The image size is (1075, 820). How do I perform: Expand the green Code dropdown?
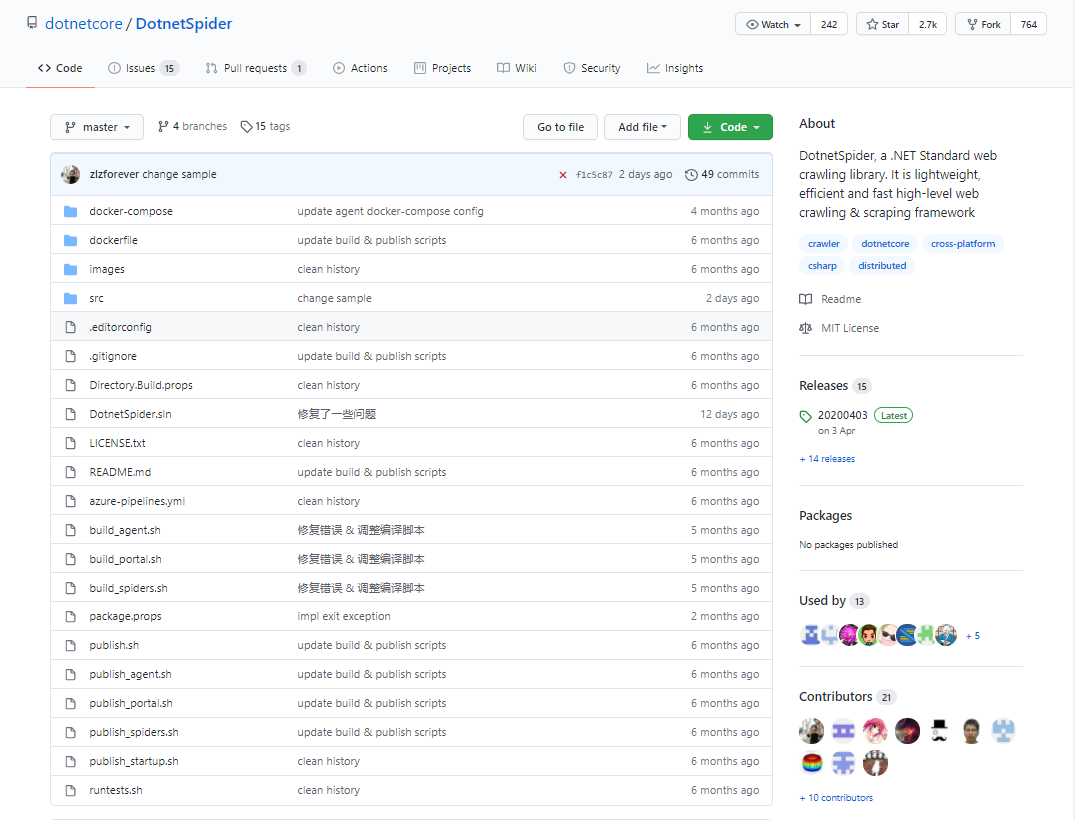pos(730,127)
